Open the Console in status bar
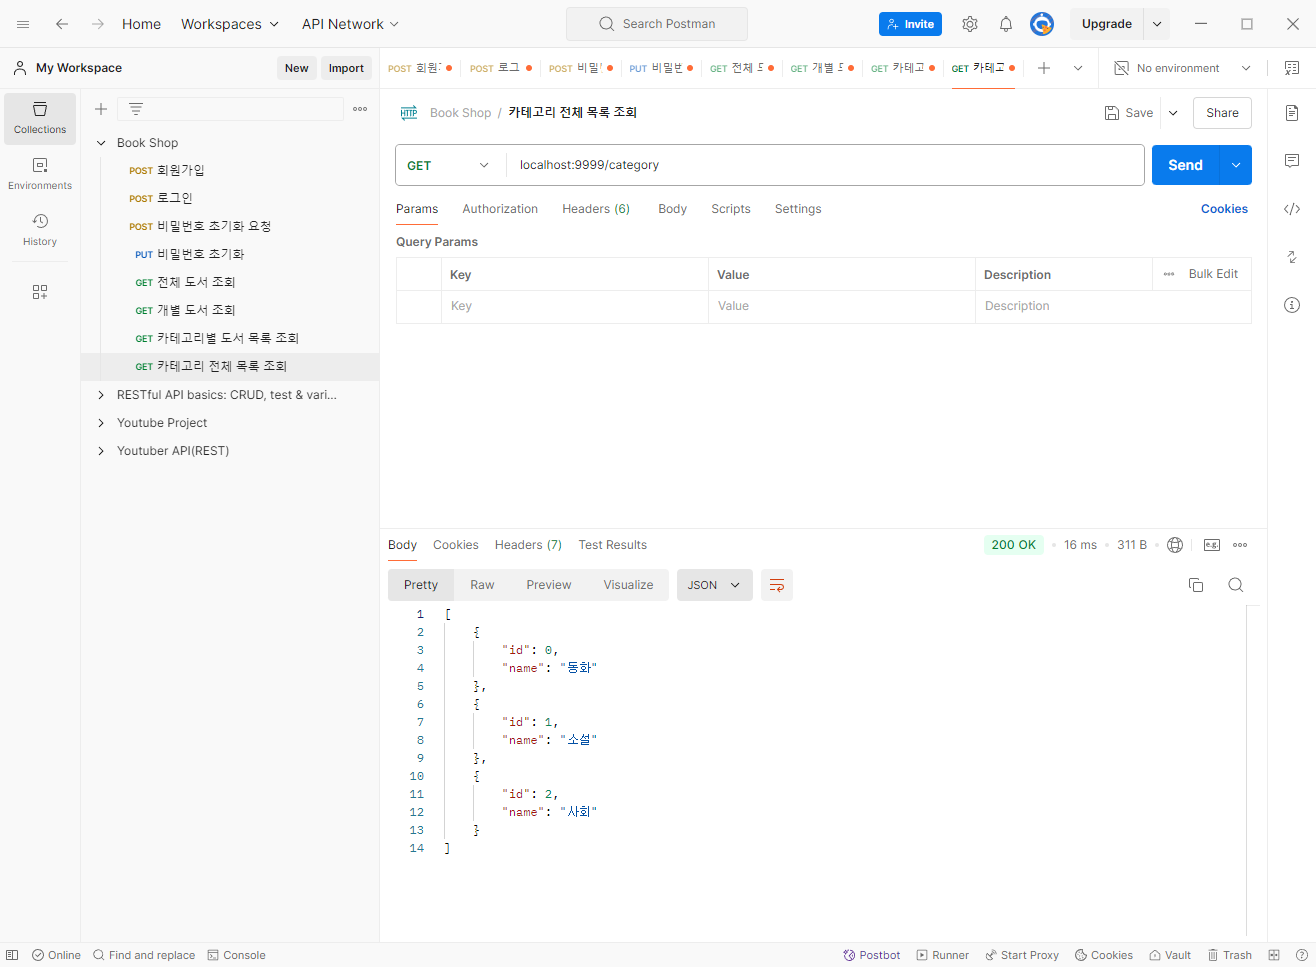This screenshot has height=967, width=1316. pyautogui.click(x=236, y=955)
